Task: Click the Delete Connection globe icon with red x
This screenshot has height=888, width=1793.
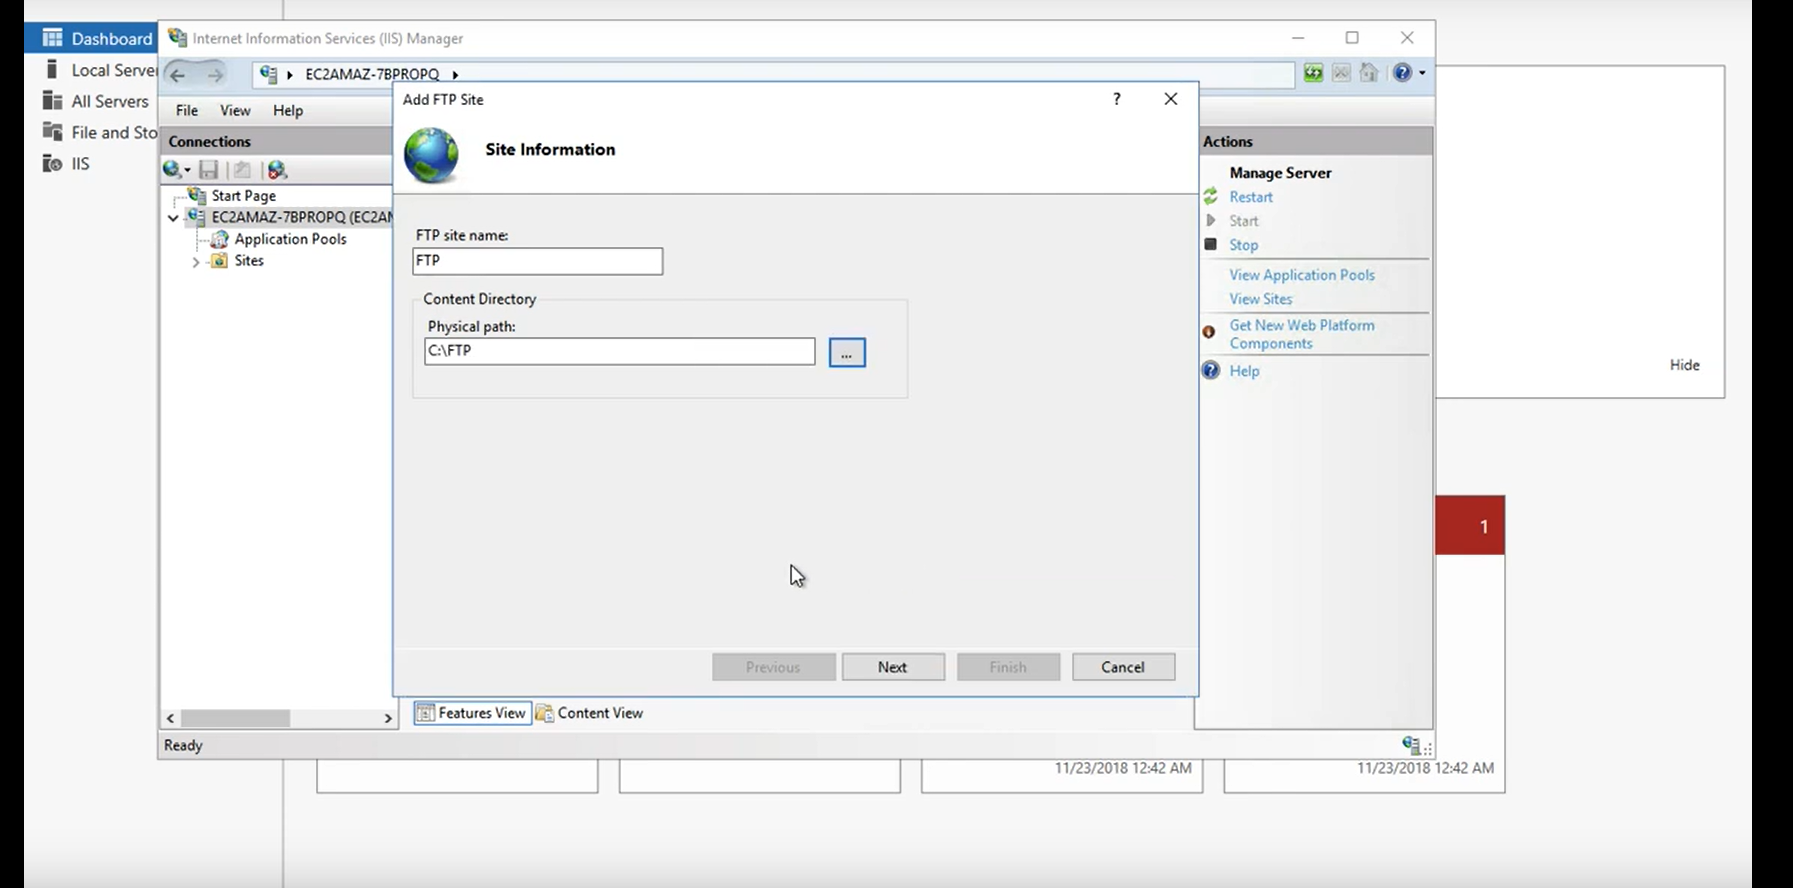Action: 277,170
